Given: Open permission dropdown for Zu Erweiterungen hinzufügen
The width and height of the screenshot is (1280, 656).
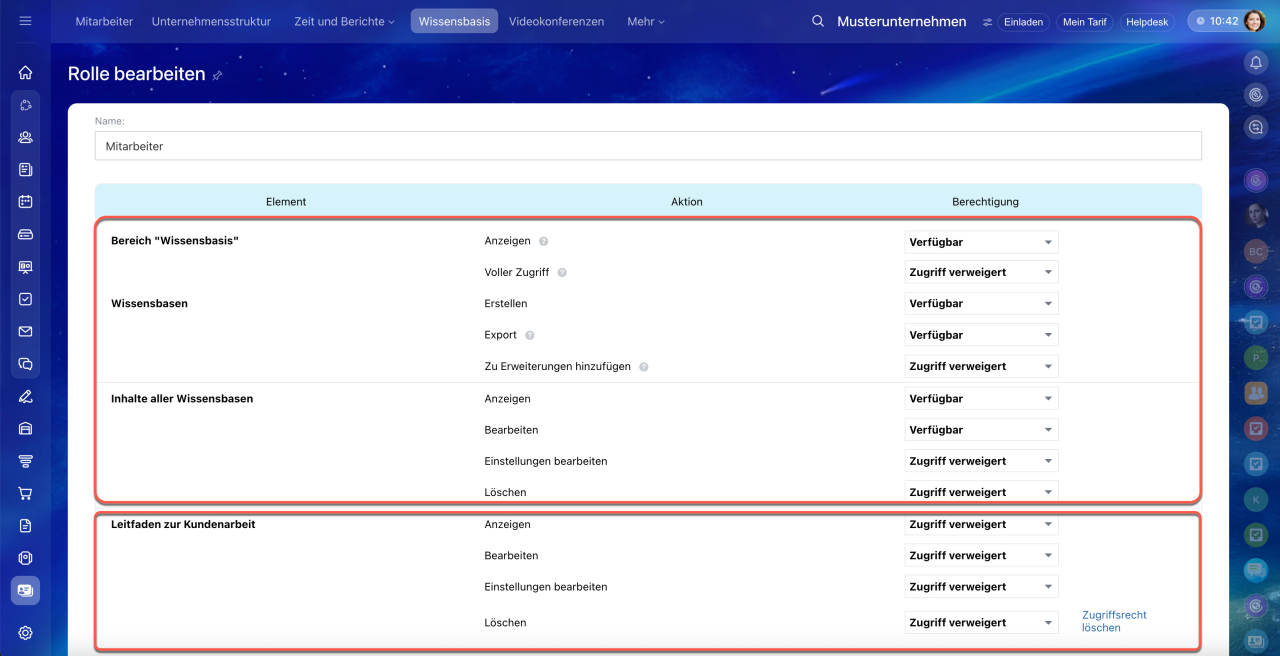Looking at the screenshot, I should (980, 366).
